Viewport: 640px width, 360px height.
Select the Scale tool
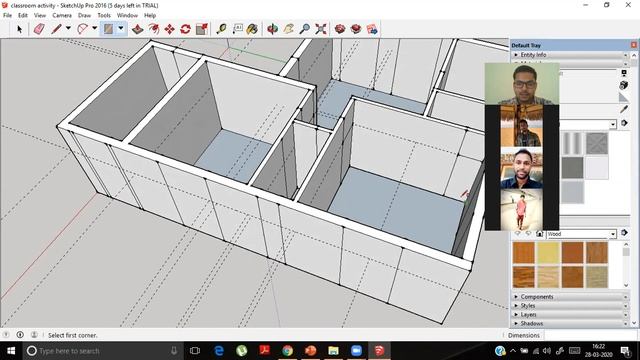click(202, 29)
